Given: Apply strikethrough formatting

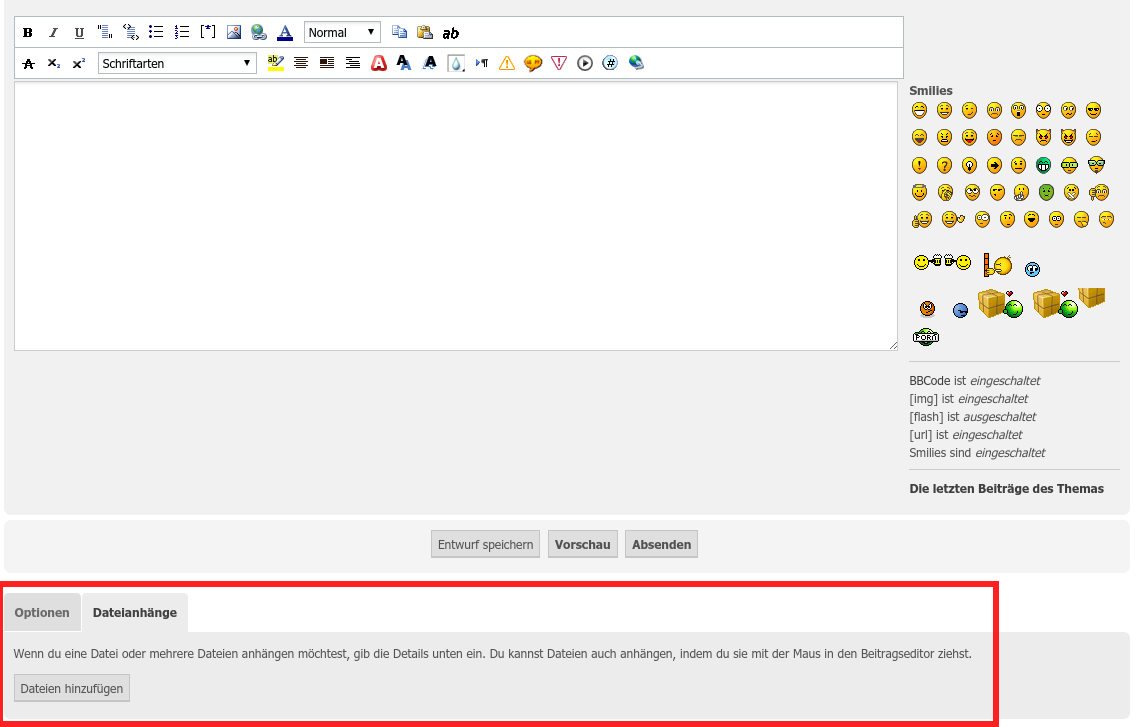Looking at the screenshot, I should click(28, 63).
